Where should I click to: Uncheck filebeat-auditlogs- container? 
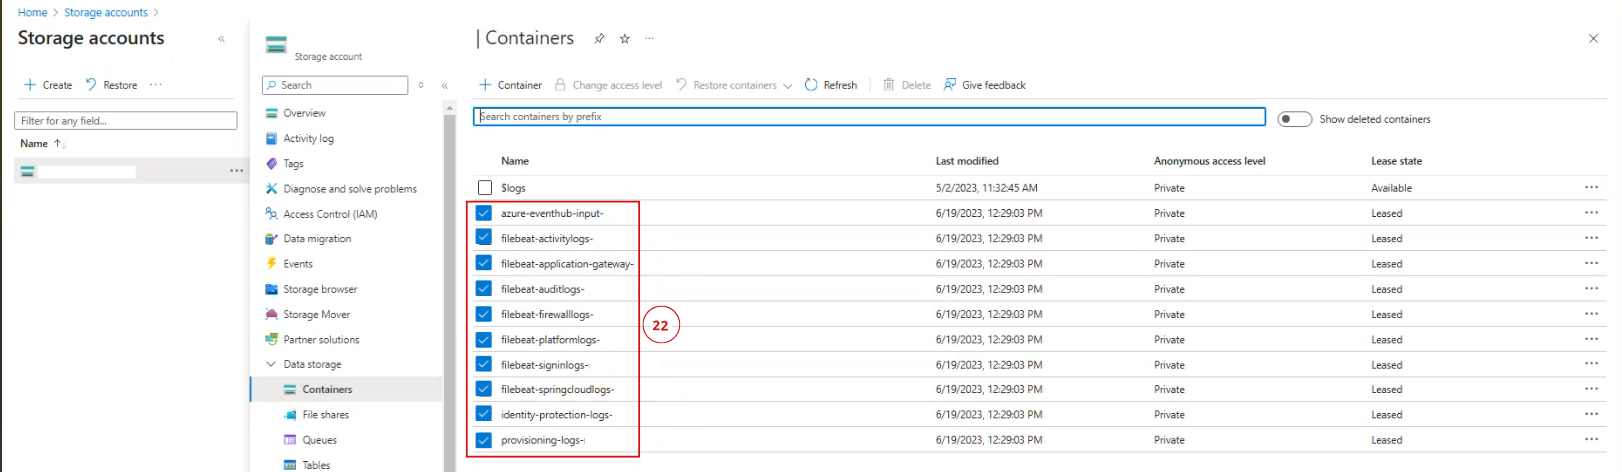click(484, 289)
